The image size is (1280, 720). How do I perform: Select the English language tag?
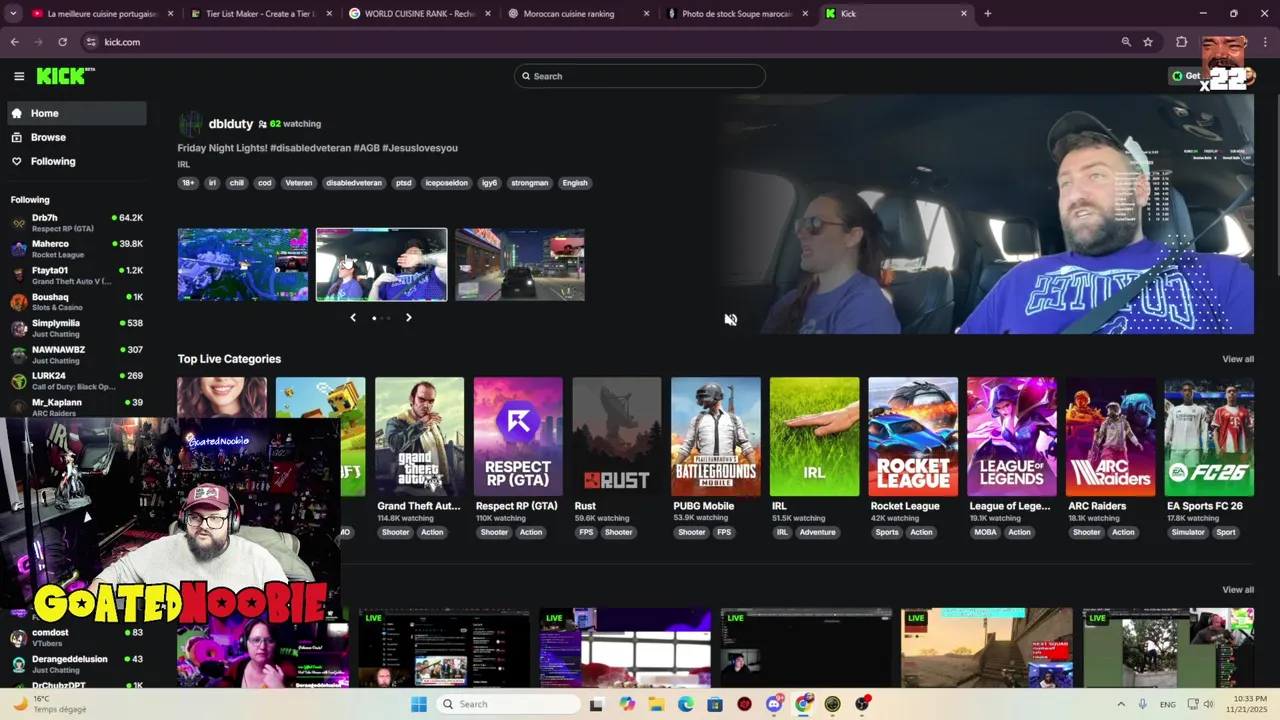(575, 183)
